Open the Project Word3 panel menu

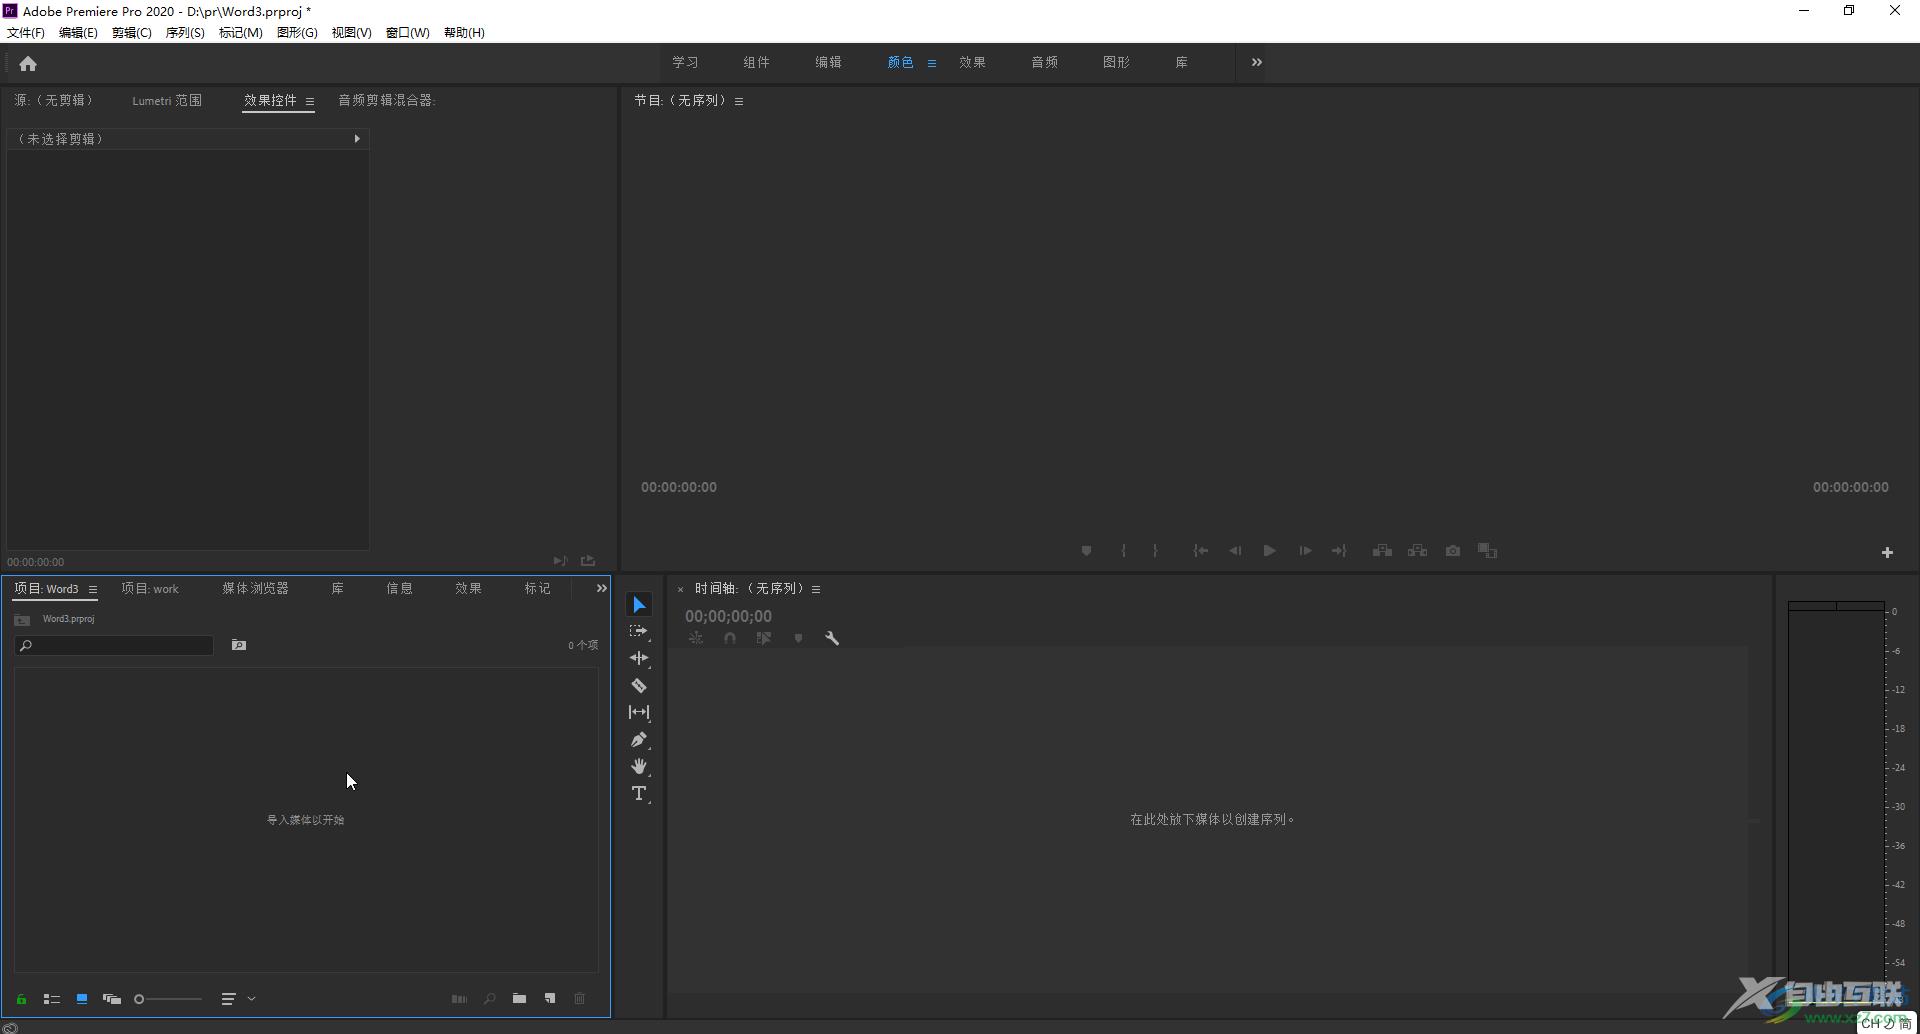(x=93, y=589)
